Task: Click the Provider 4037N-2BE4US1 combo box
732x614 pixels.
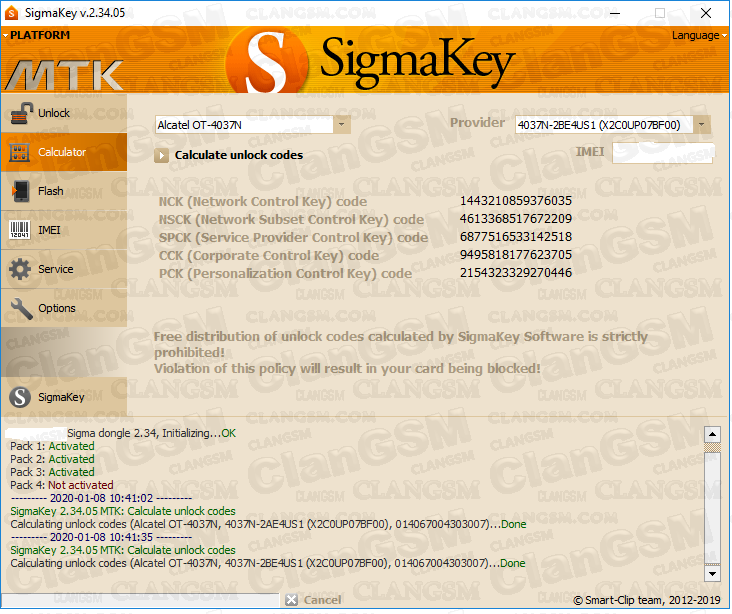Action: [612, 125]
